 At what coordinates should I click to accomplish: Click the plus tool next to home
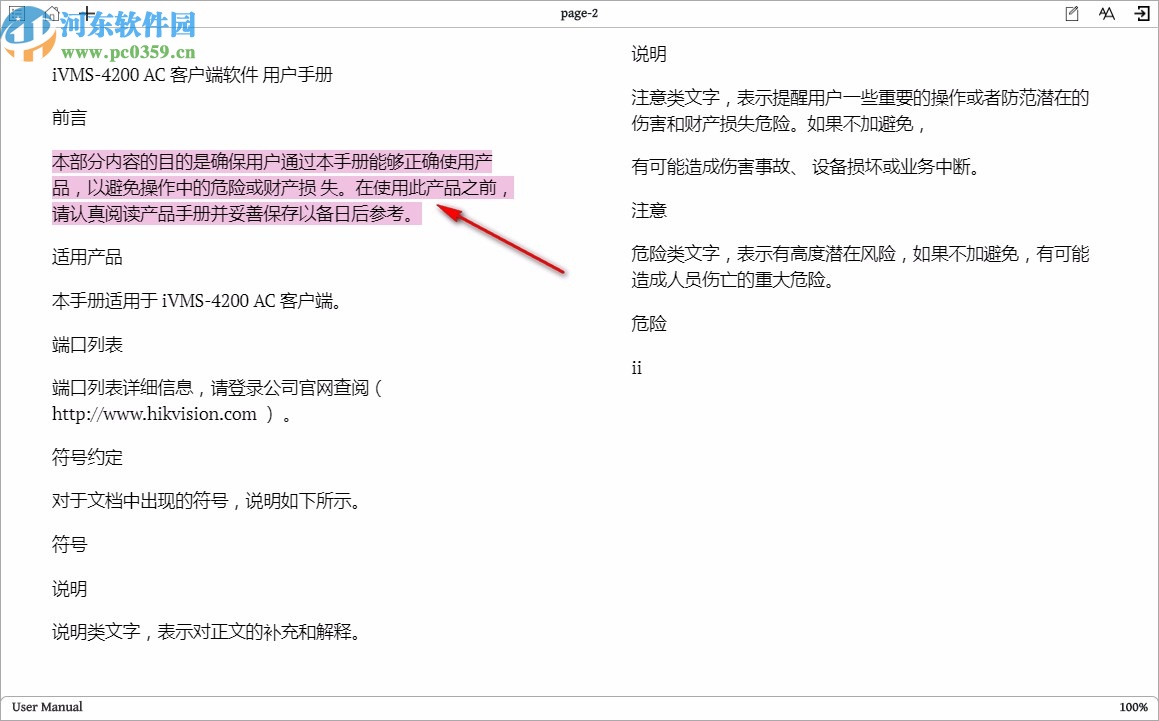coord(86,13)
